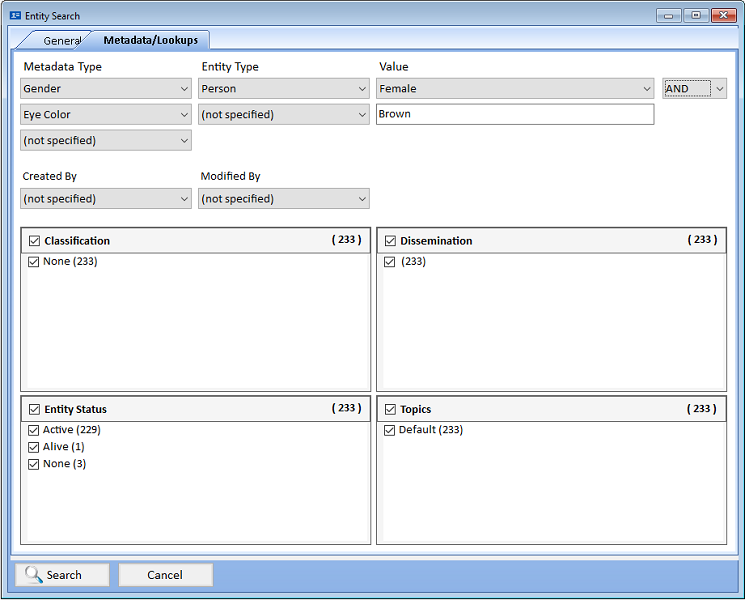Open the Created By dropdown
The width and height of the screenshot is (745, 600).
[106, 199]
